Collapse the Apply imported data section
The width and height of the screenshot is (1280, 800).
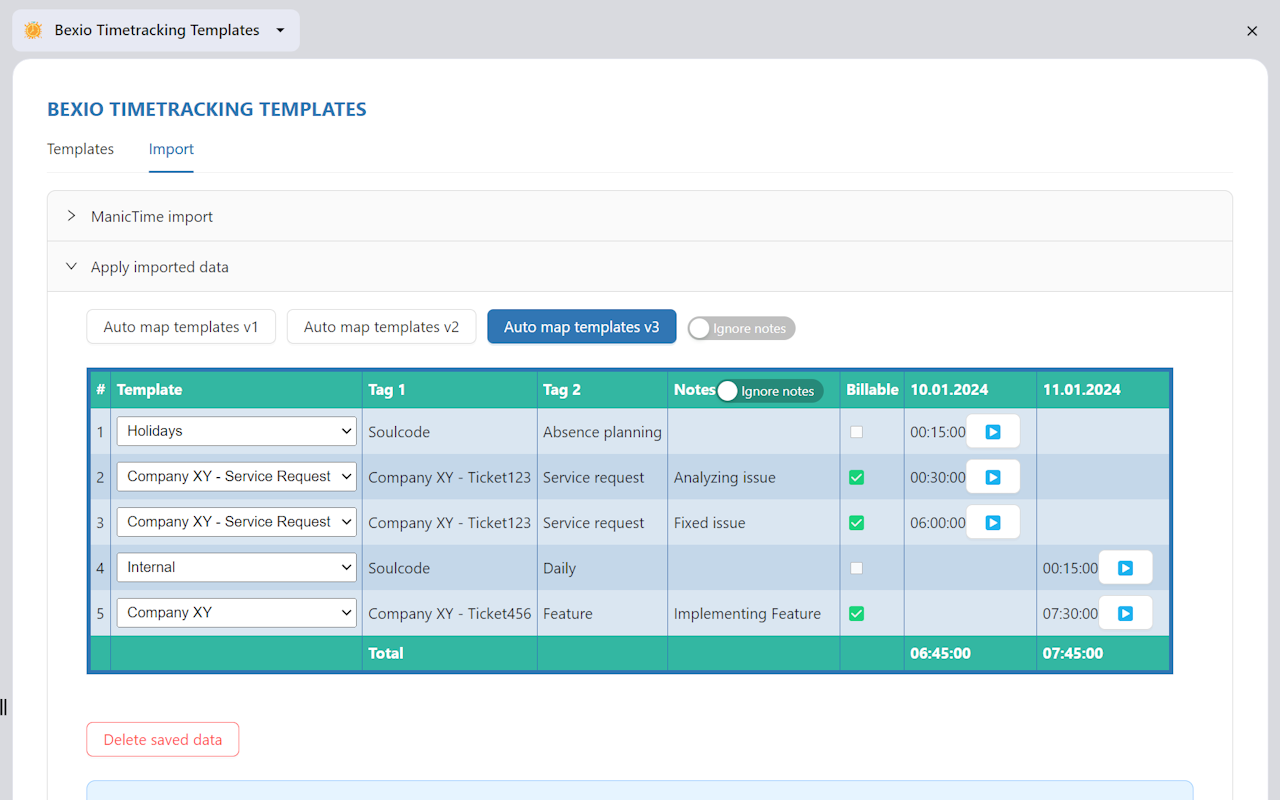click(640, 267)
